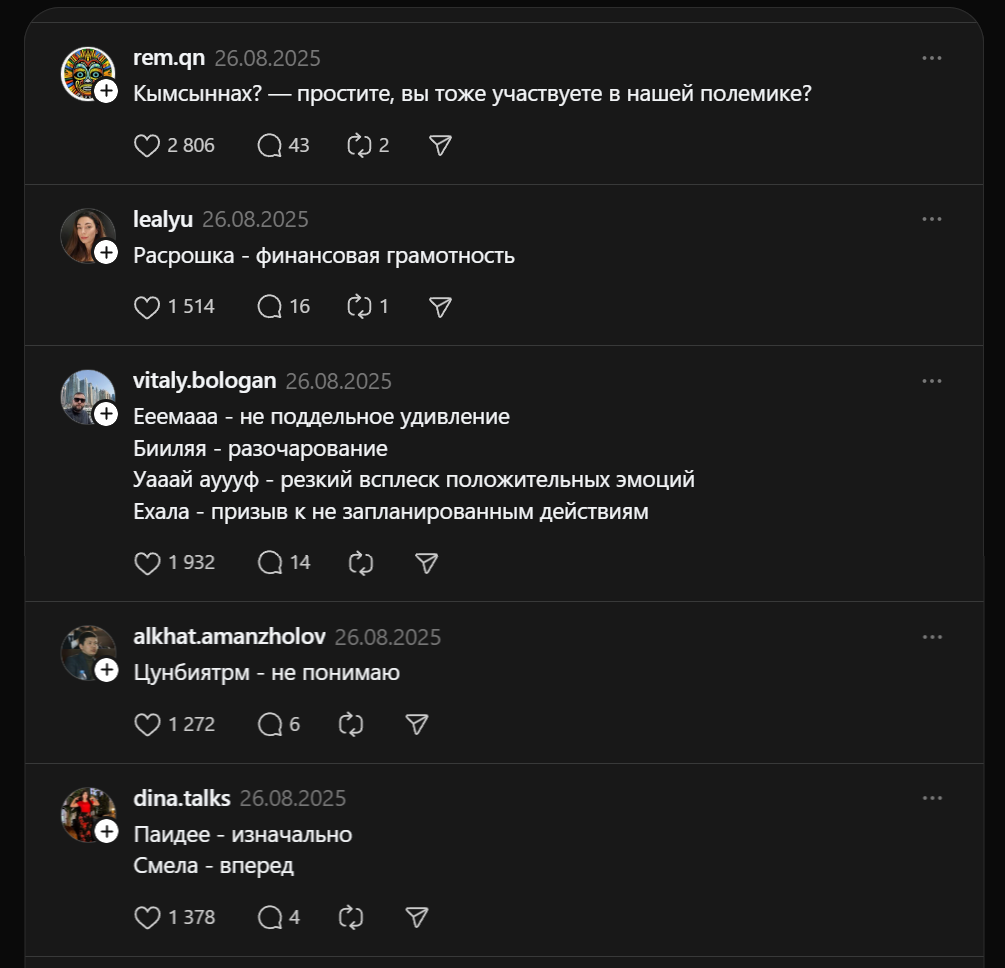Open the date stamp on lealyu's post
Image resolution: width=1005 pixels, height=968 pixels.
coord(255,220)
